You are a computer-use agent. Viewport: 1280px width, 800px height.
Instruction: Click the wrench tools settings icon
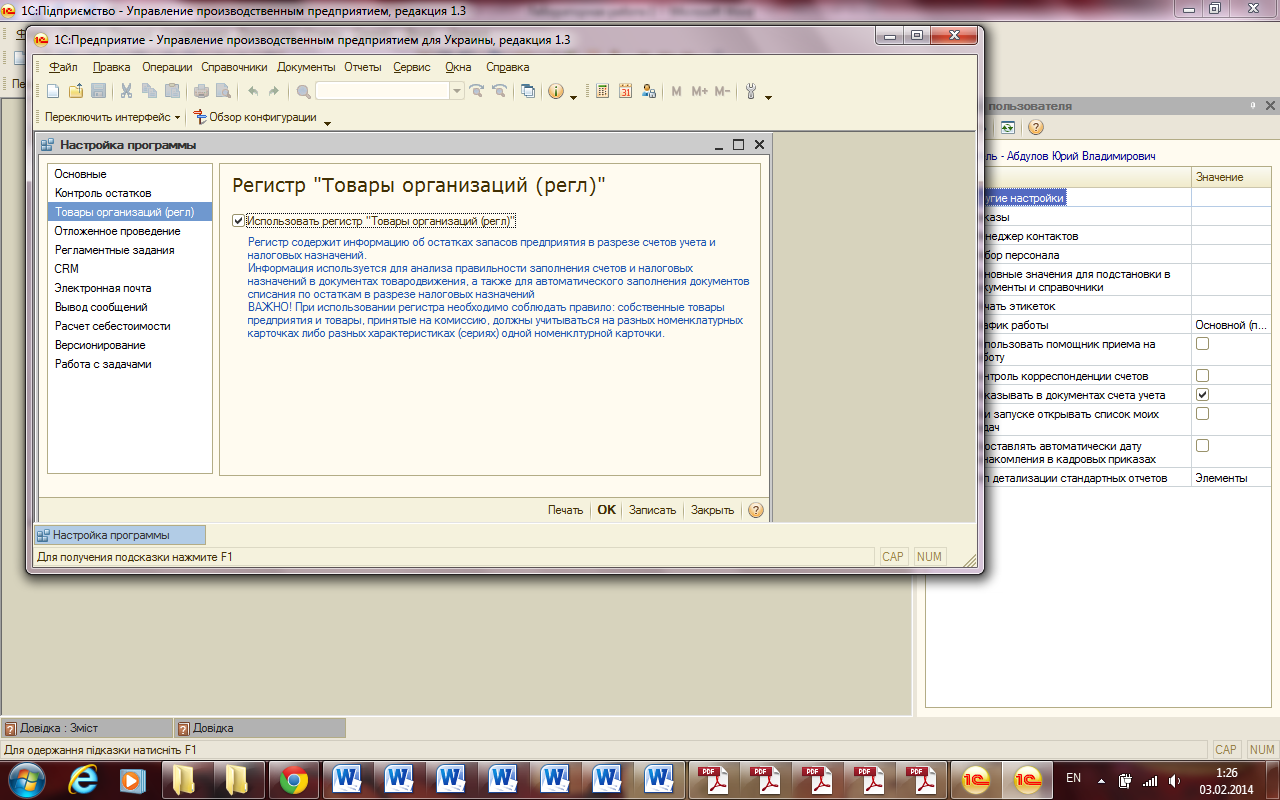click(x=751, y=91)
